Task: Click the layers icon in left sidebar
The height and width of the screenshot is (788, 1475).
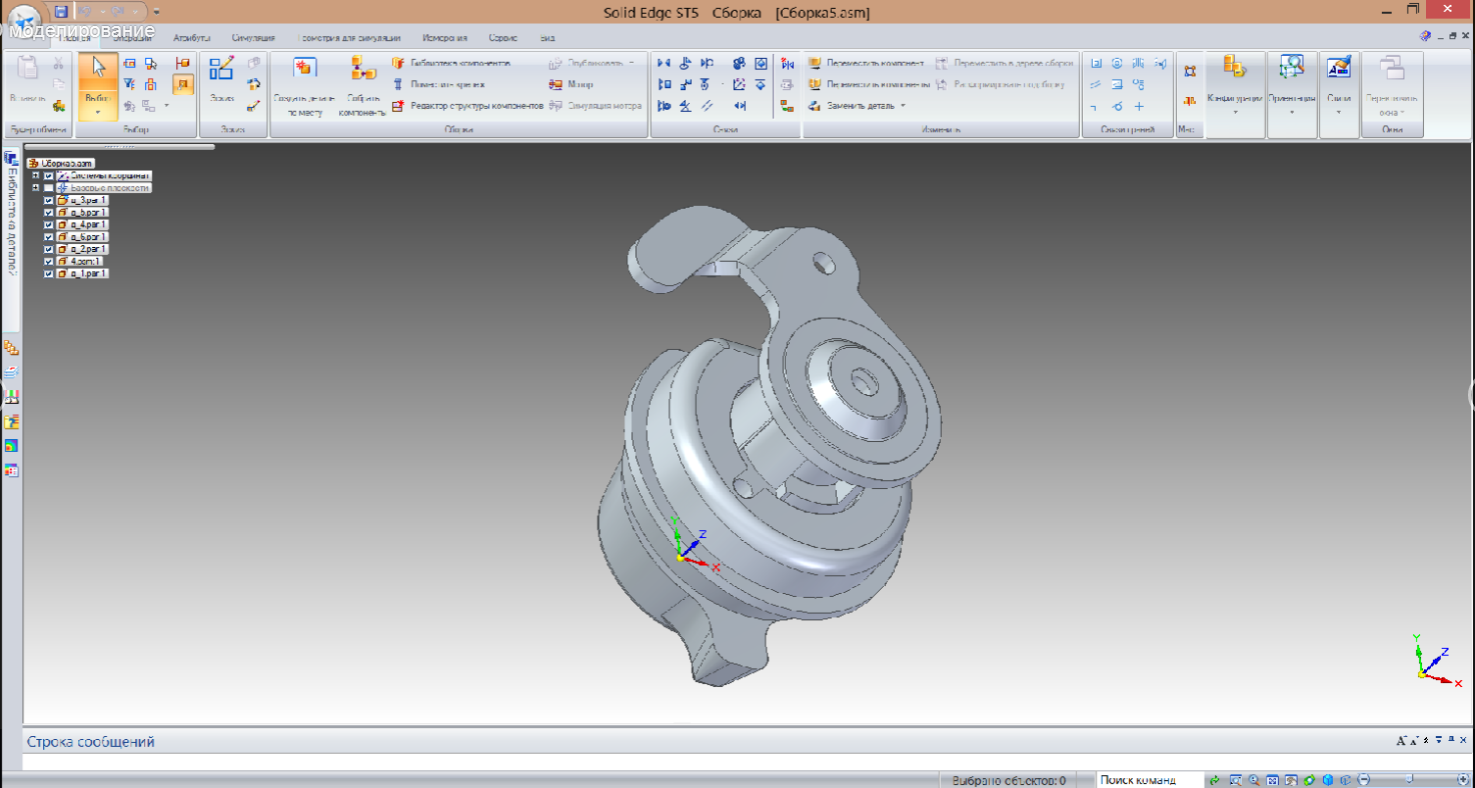Action: [x=11, y=372]
